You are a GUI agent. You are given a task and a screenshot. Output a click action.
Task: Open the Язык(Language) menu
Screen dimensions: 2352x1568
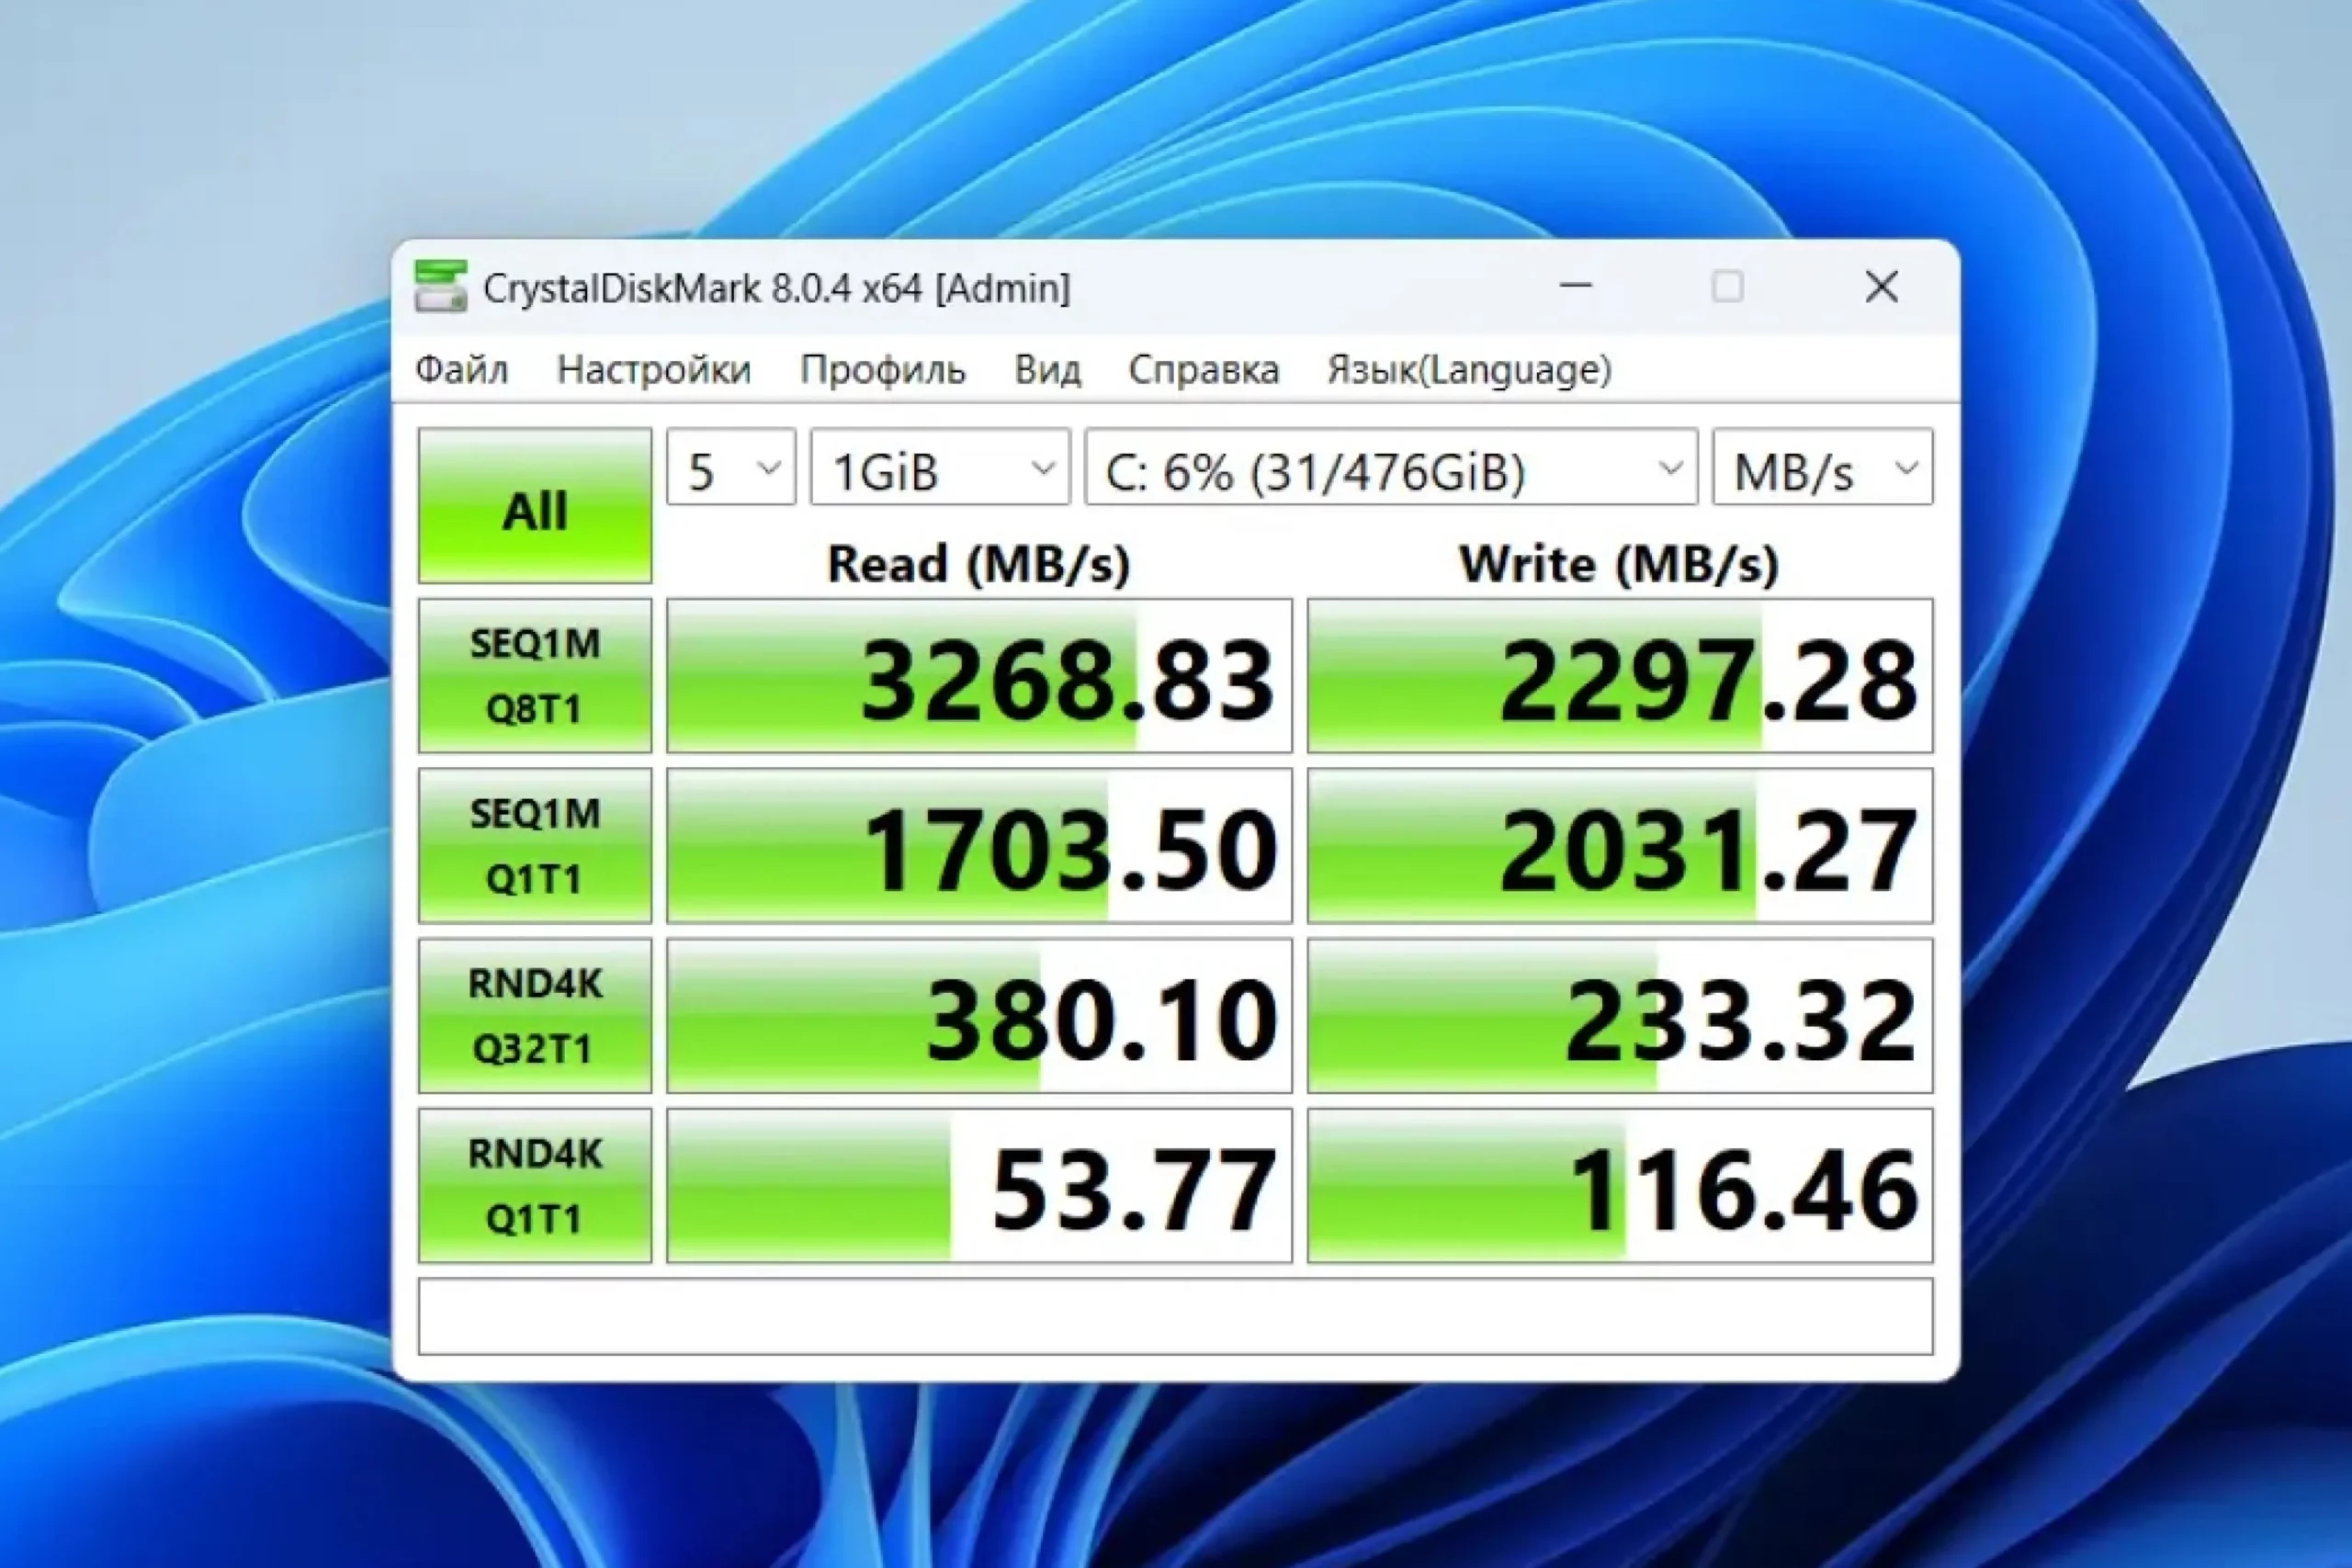1469,370
